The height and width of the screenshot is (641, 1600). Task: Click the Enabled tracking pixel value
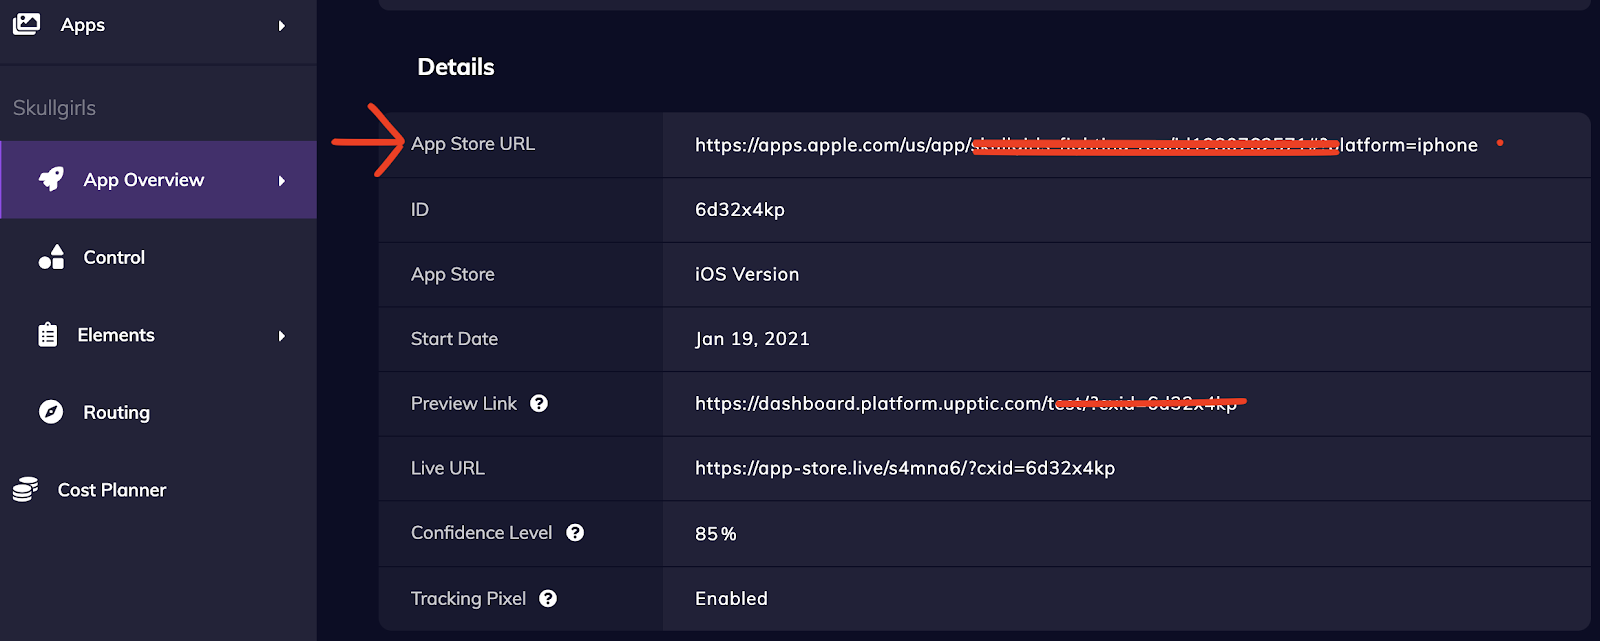point(731,598)
